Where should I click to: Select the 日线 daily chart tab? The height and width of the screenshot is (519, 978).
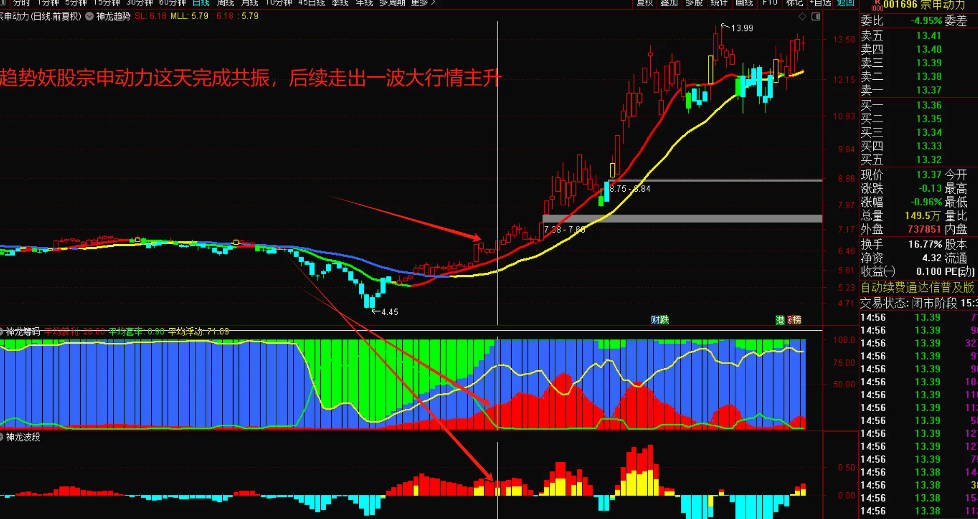pos(201,2)
